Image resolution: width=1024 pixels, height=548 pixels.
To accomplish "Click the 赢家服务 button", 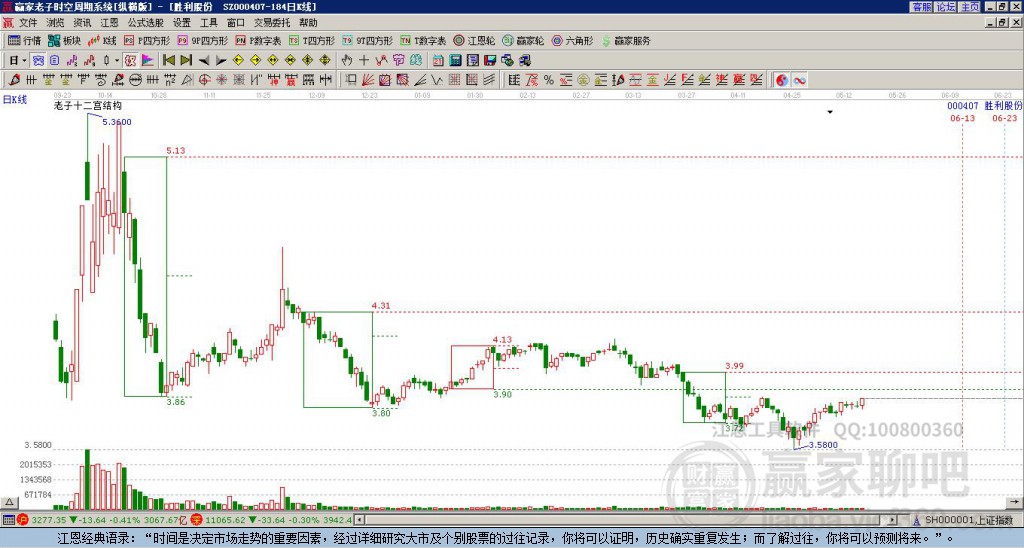I will point(626,40).
